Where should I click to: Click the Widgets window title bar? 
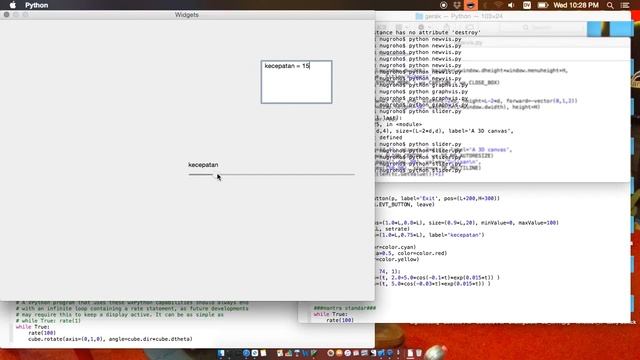point(187,15)
